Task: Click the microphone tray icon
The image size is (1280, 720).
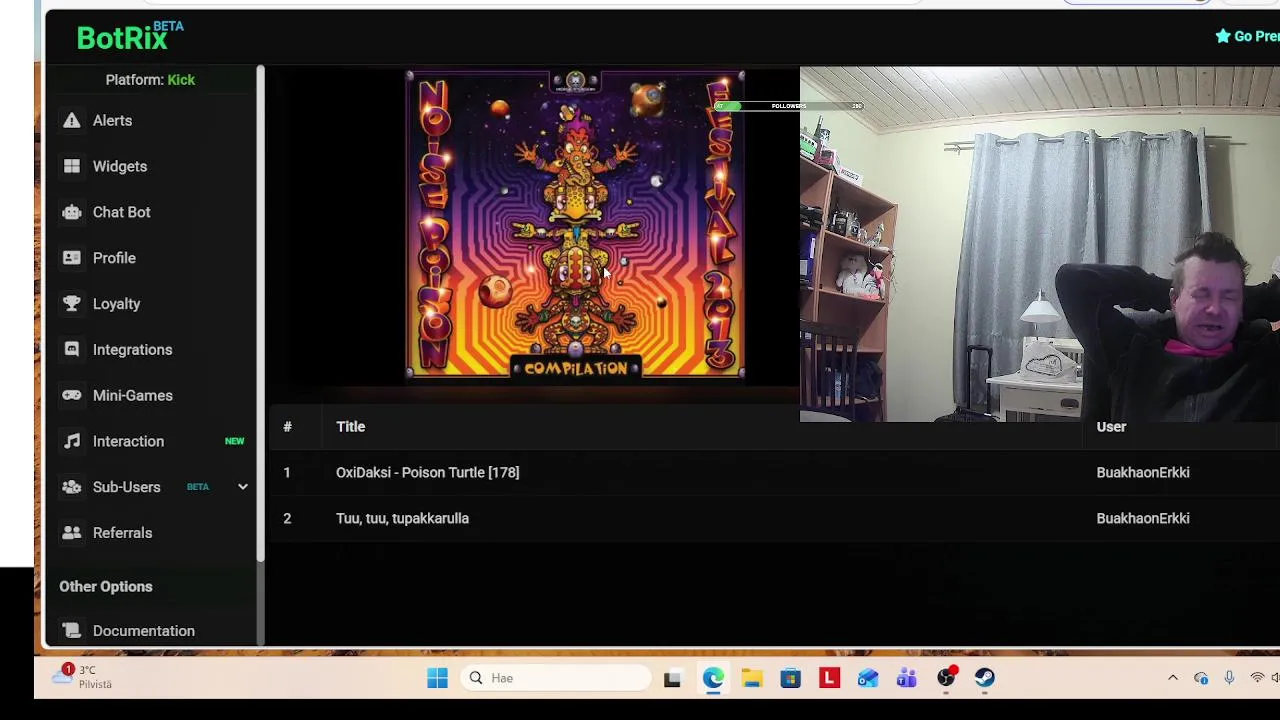Action: (x=1229, y=678)
